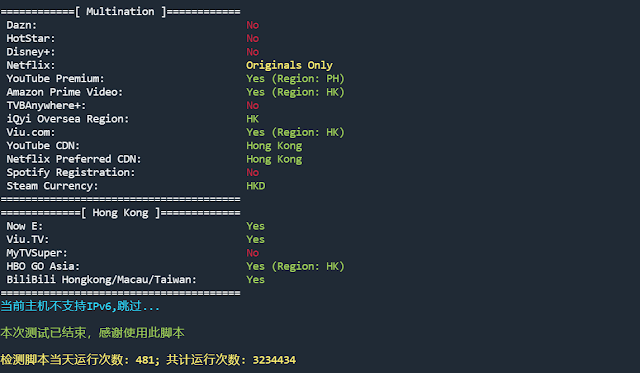
Task: Click Amazon Prime Video Region HK result
Action: pos(296,92)
